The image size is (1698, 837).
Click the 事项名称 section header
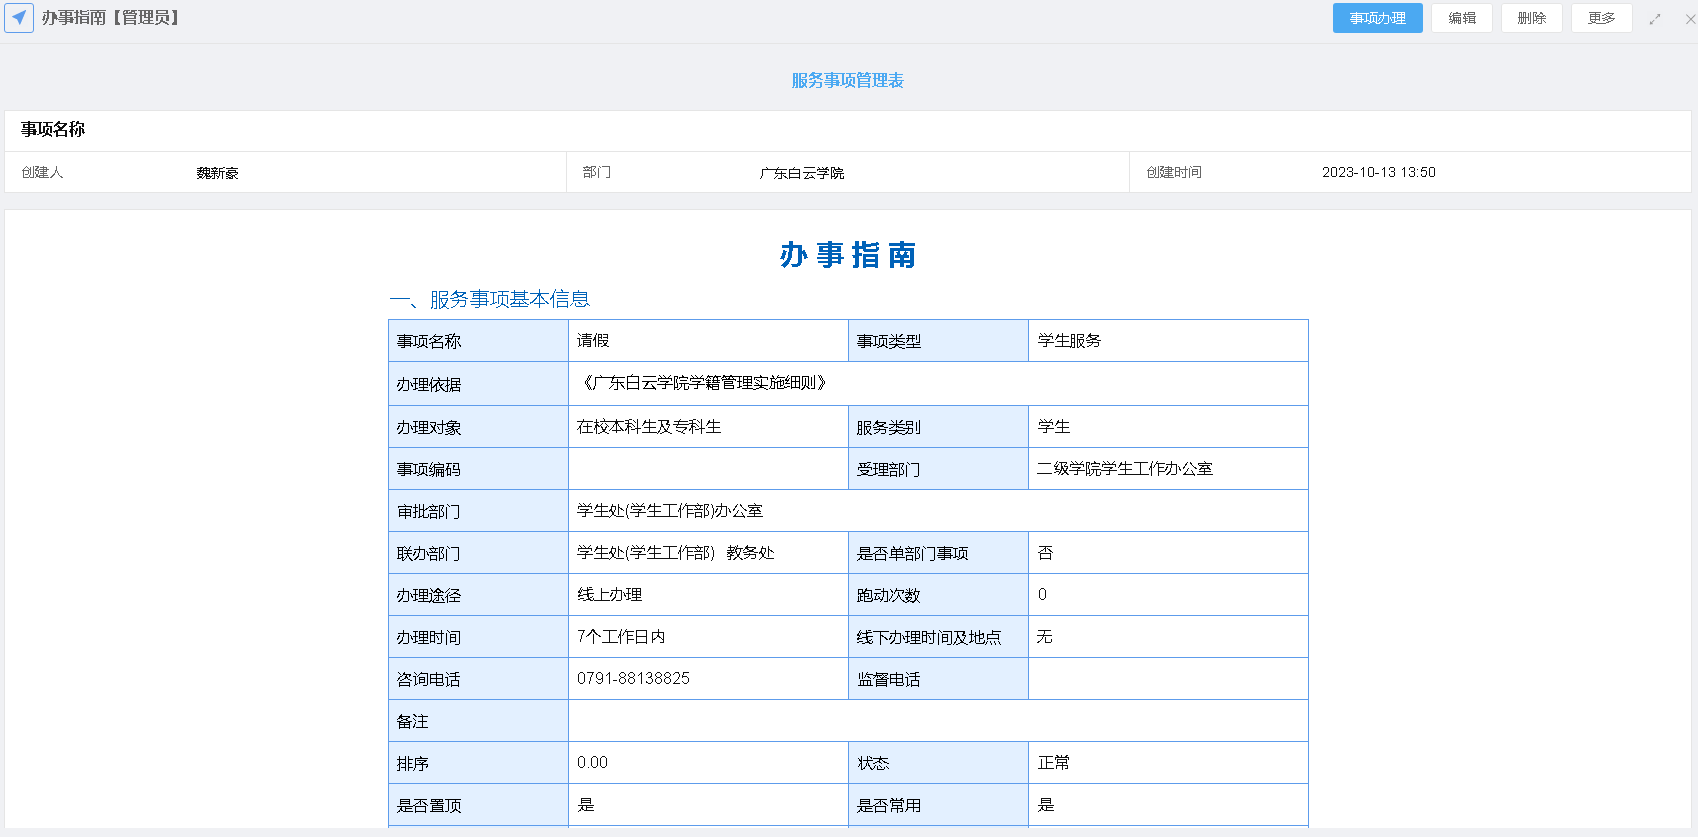(x=53, y=130)
